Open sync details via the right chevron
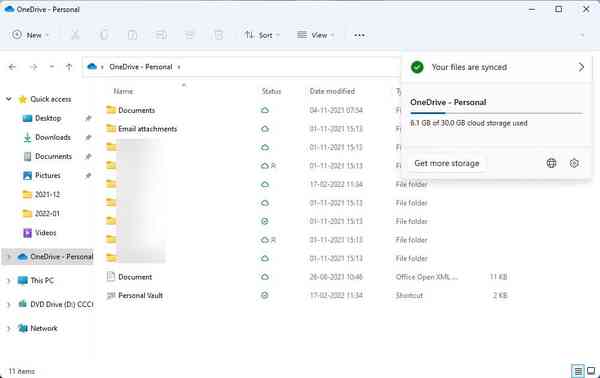 [x=581, y=67]
